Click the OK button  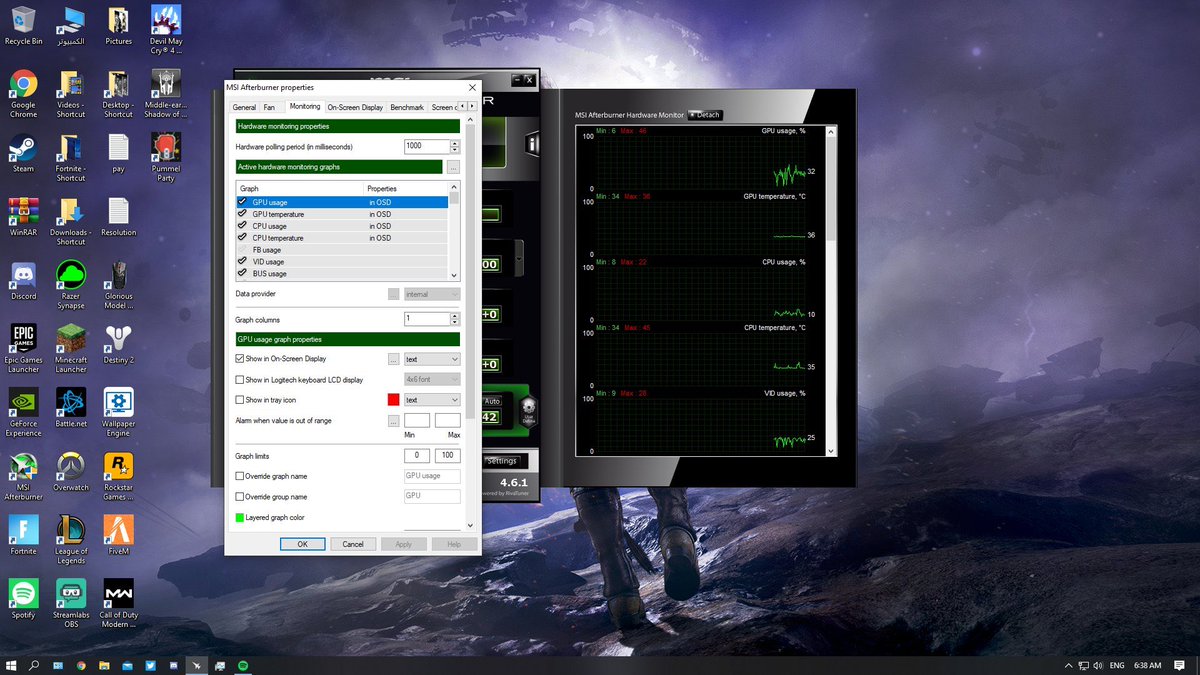[x=302, y=544]
